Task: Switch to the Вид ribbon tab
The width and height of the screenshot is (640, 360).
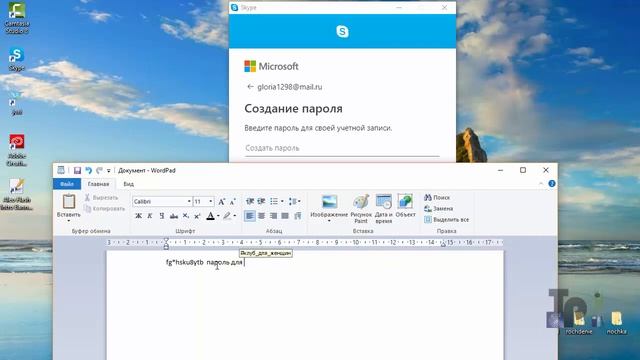Action: [x=129, y=184]
